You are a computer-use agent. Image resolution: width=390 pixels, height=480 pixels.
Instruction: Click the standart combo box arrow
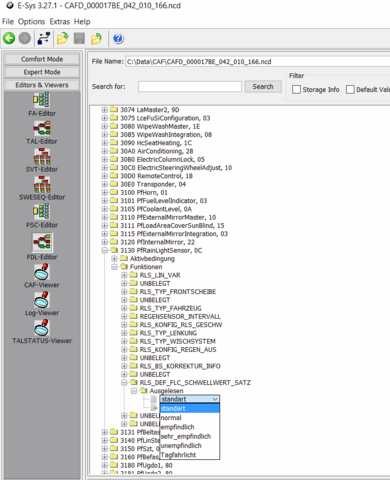tap(215, 399)
